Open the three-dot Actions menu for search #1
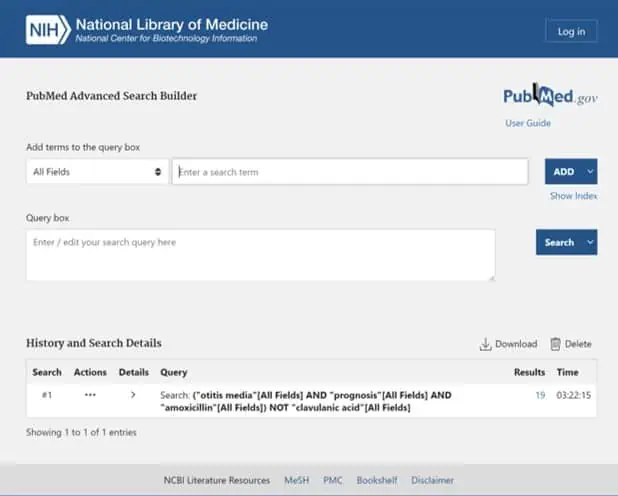The image size is (618, 496). (x=90, y=395)
